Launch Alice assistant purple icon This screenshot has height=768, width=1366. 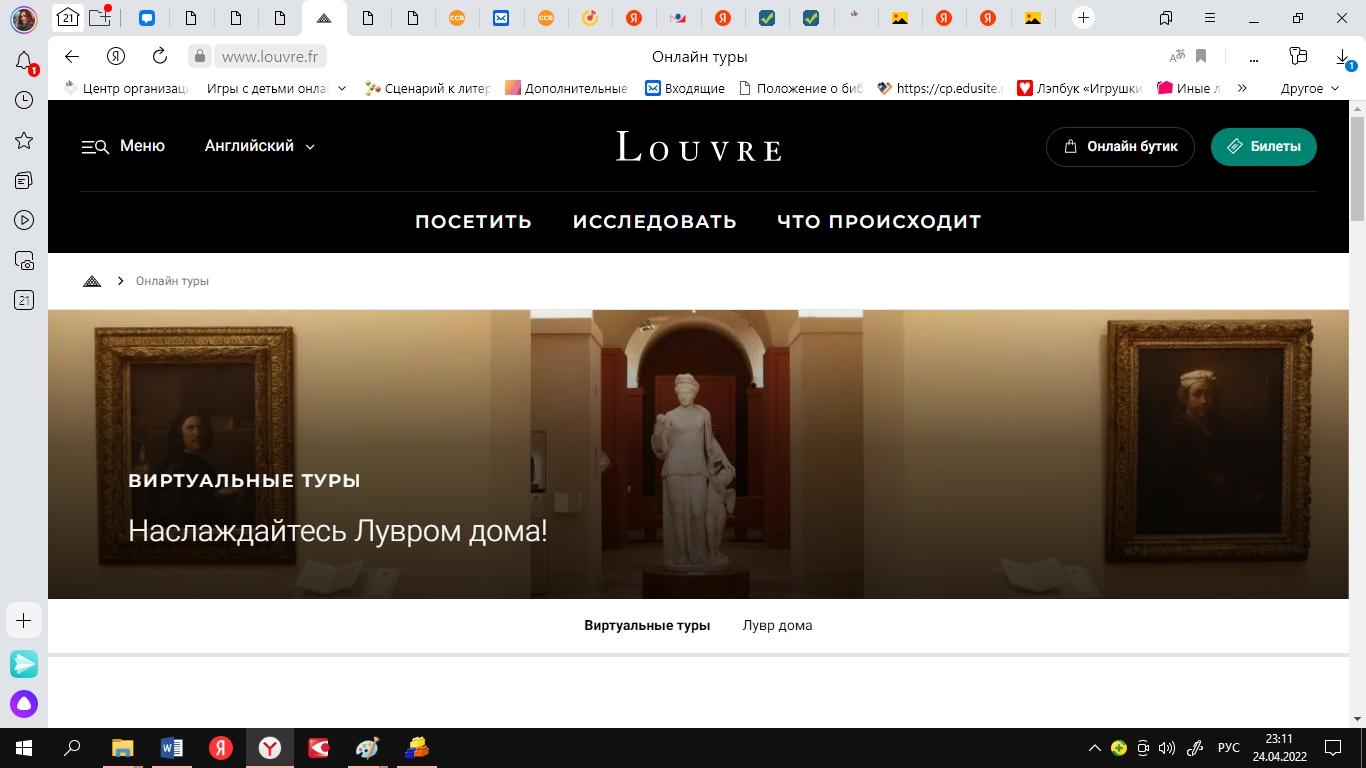(24, 704)
